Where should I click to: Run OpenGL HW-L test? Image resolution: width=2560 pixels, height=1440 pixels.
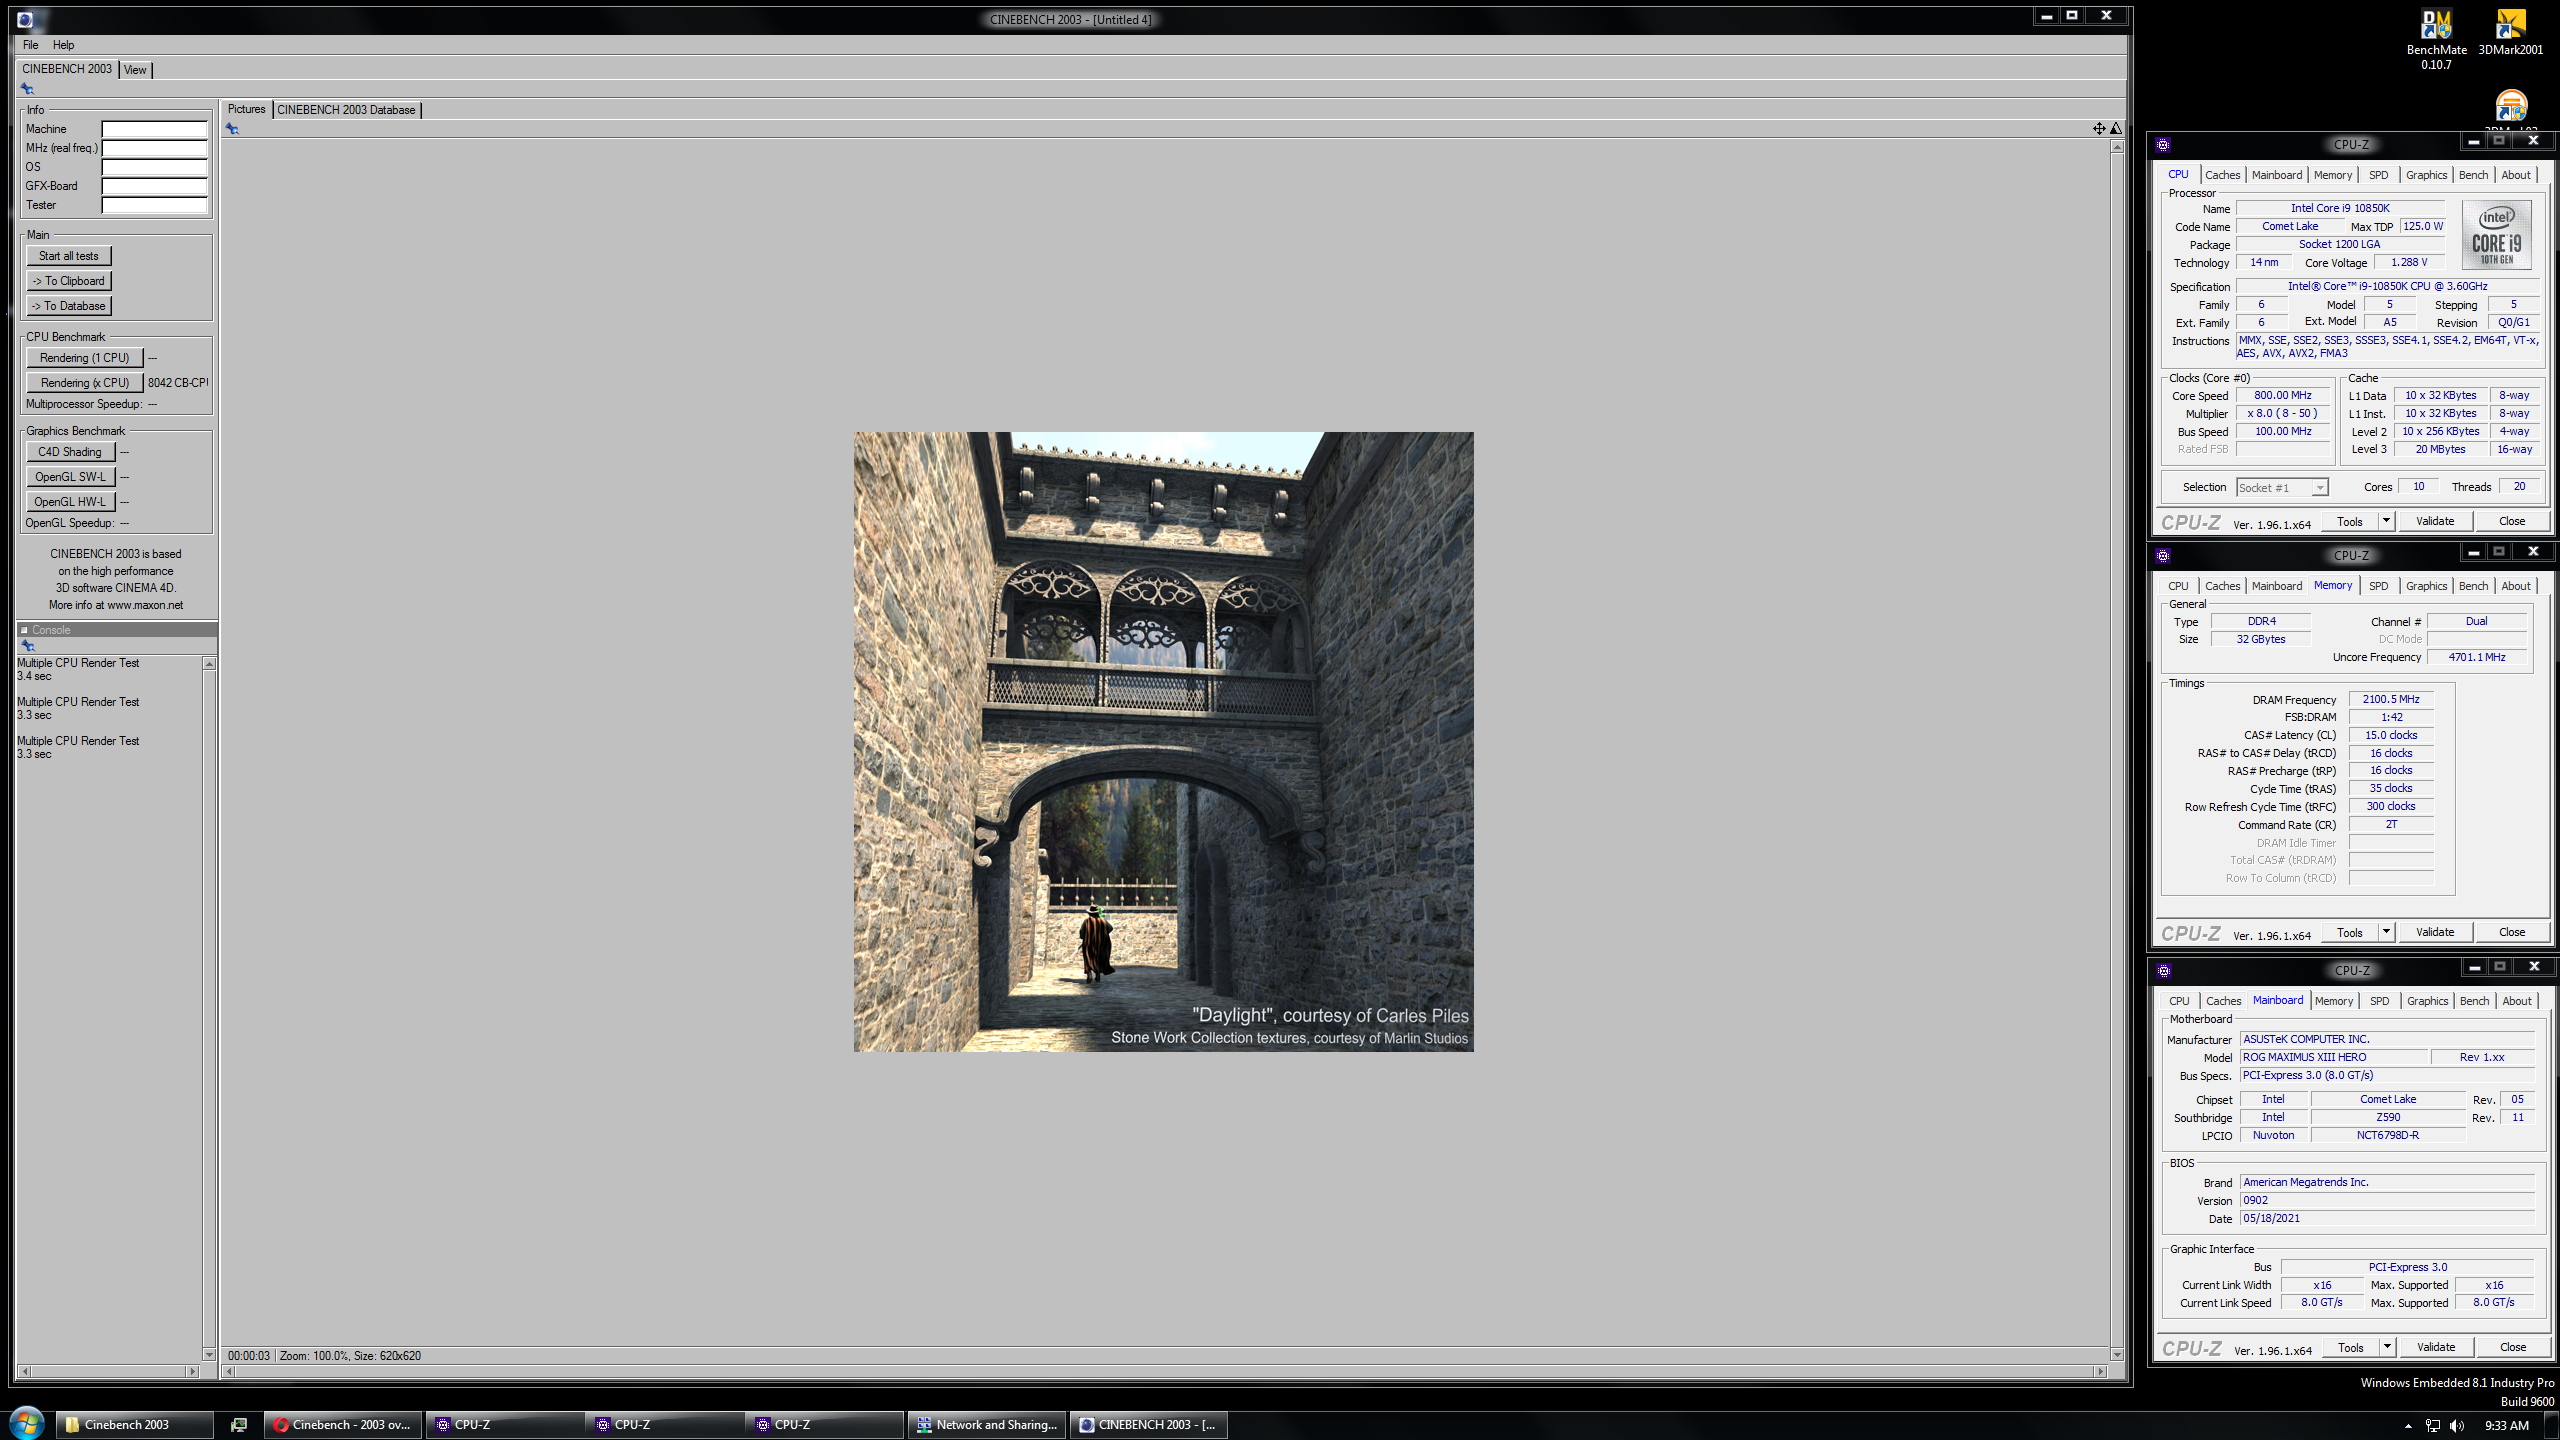[70, 502]
